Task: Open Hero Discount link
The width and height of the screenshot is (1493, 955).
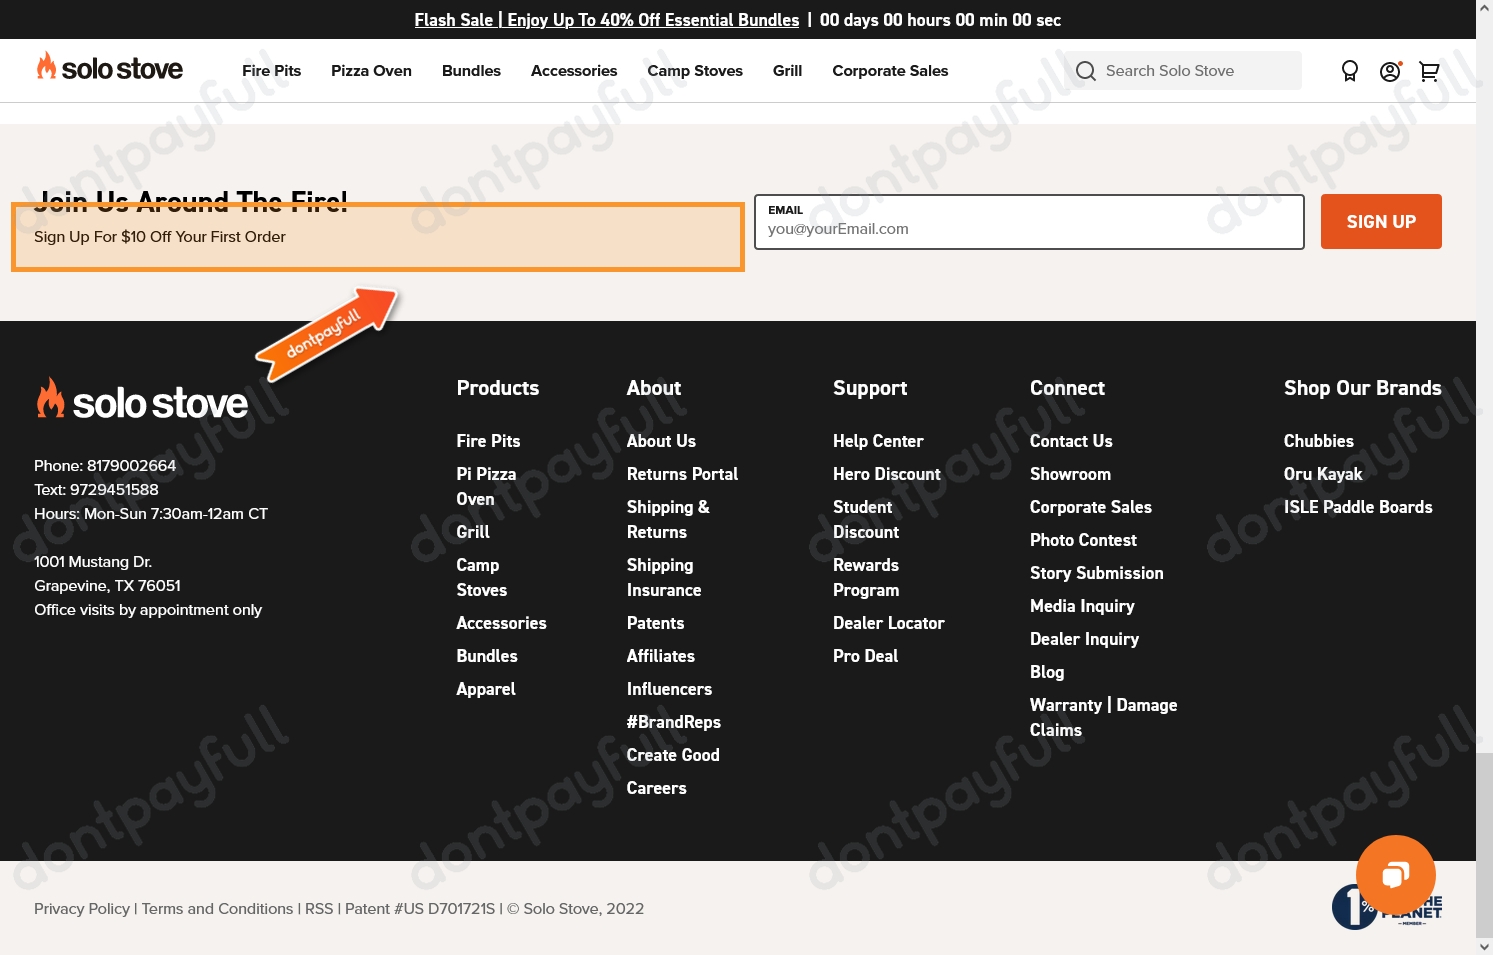Action: pyautogui.click(x=887, y=474)
